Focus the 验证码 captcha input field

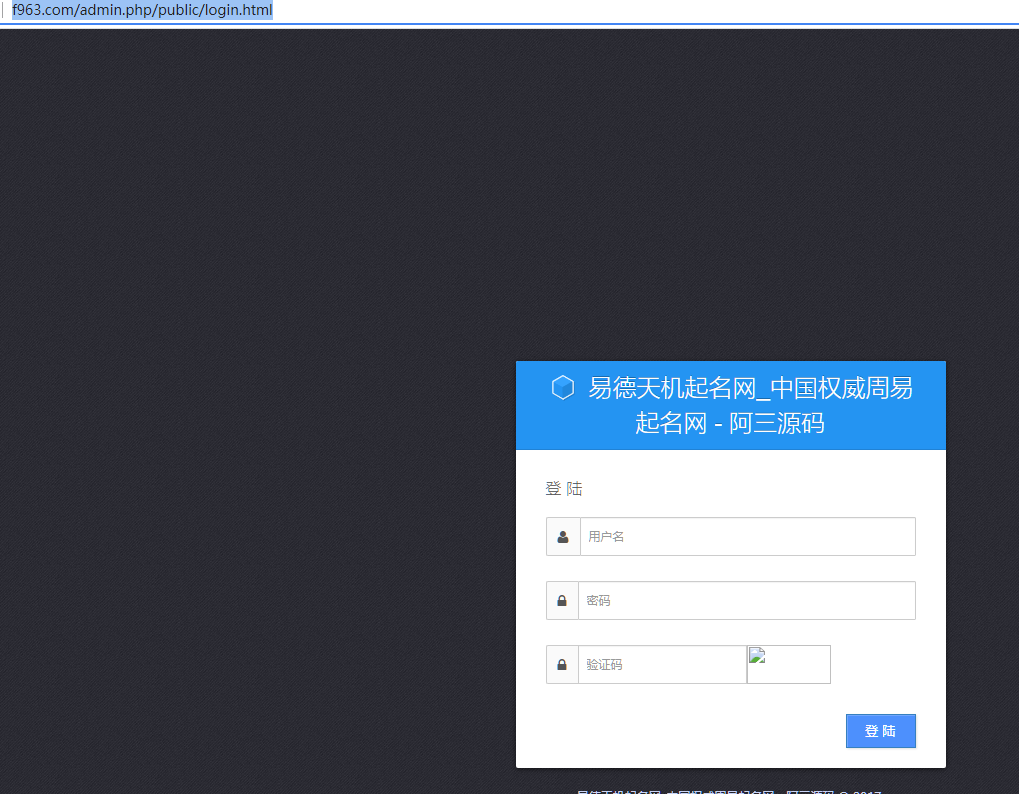pos(662,665)
